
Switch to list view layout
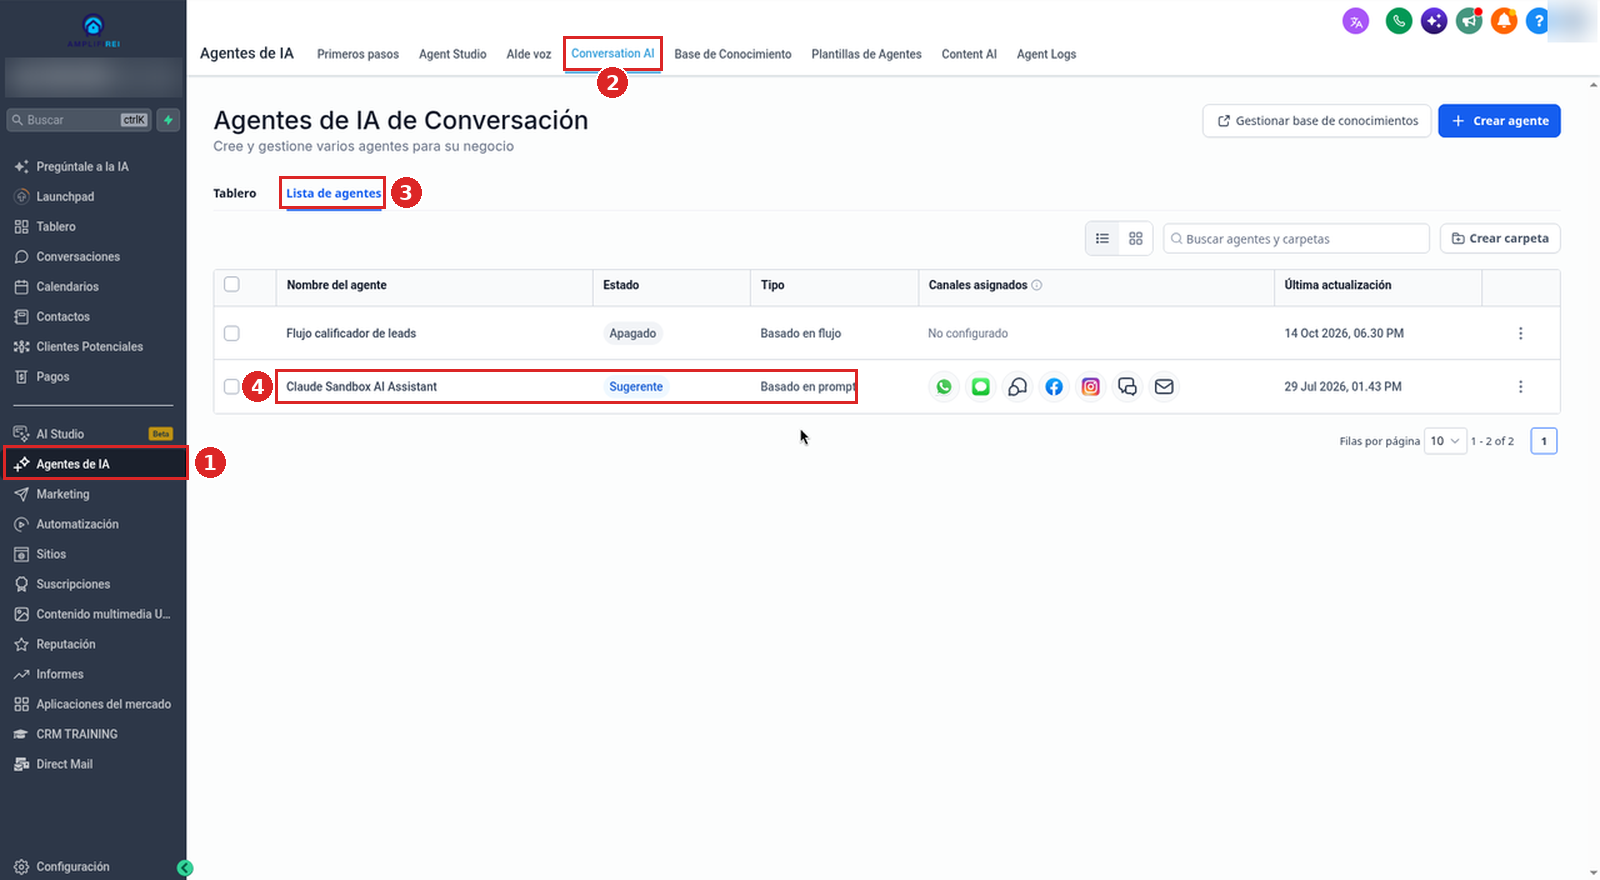tap(1102, 239)
